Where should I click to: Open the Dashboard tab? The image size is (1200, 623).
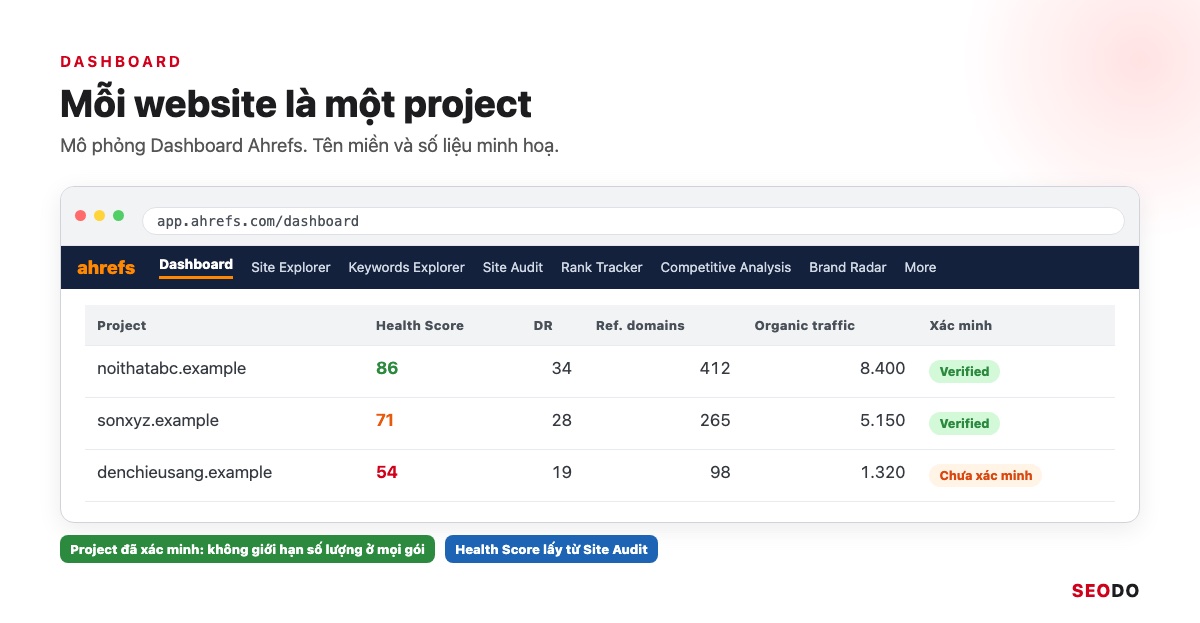pyautogui.click(x=196, y=265)
